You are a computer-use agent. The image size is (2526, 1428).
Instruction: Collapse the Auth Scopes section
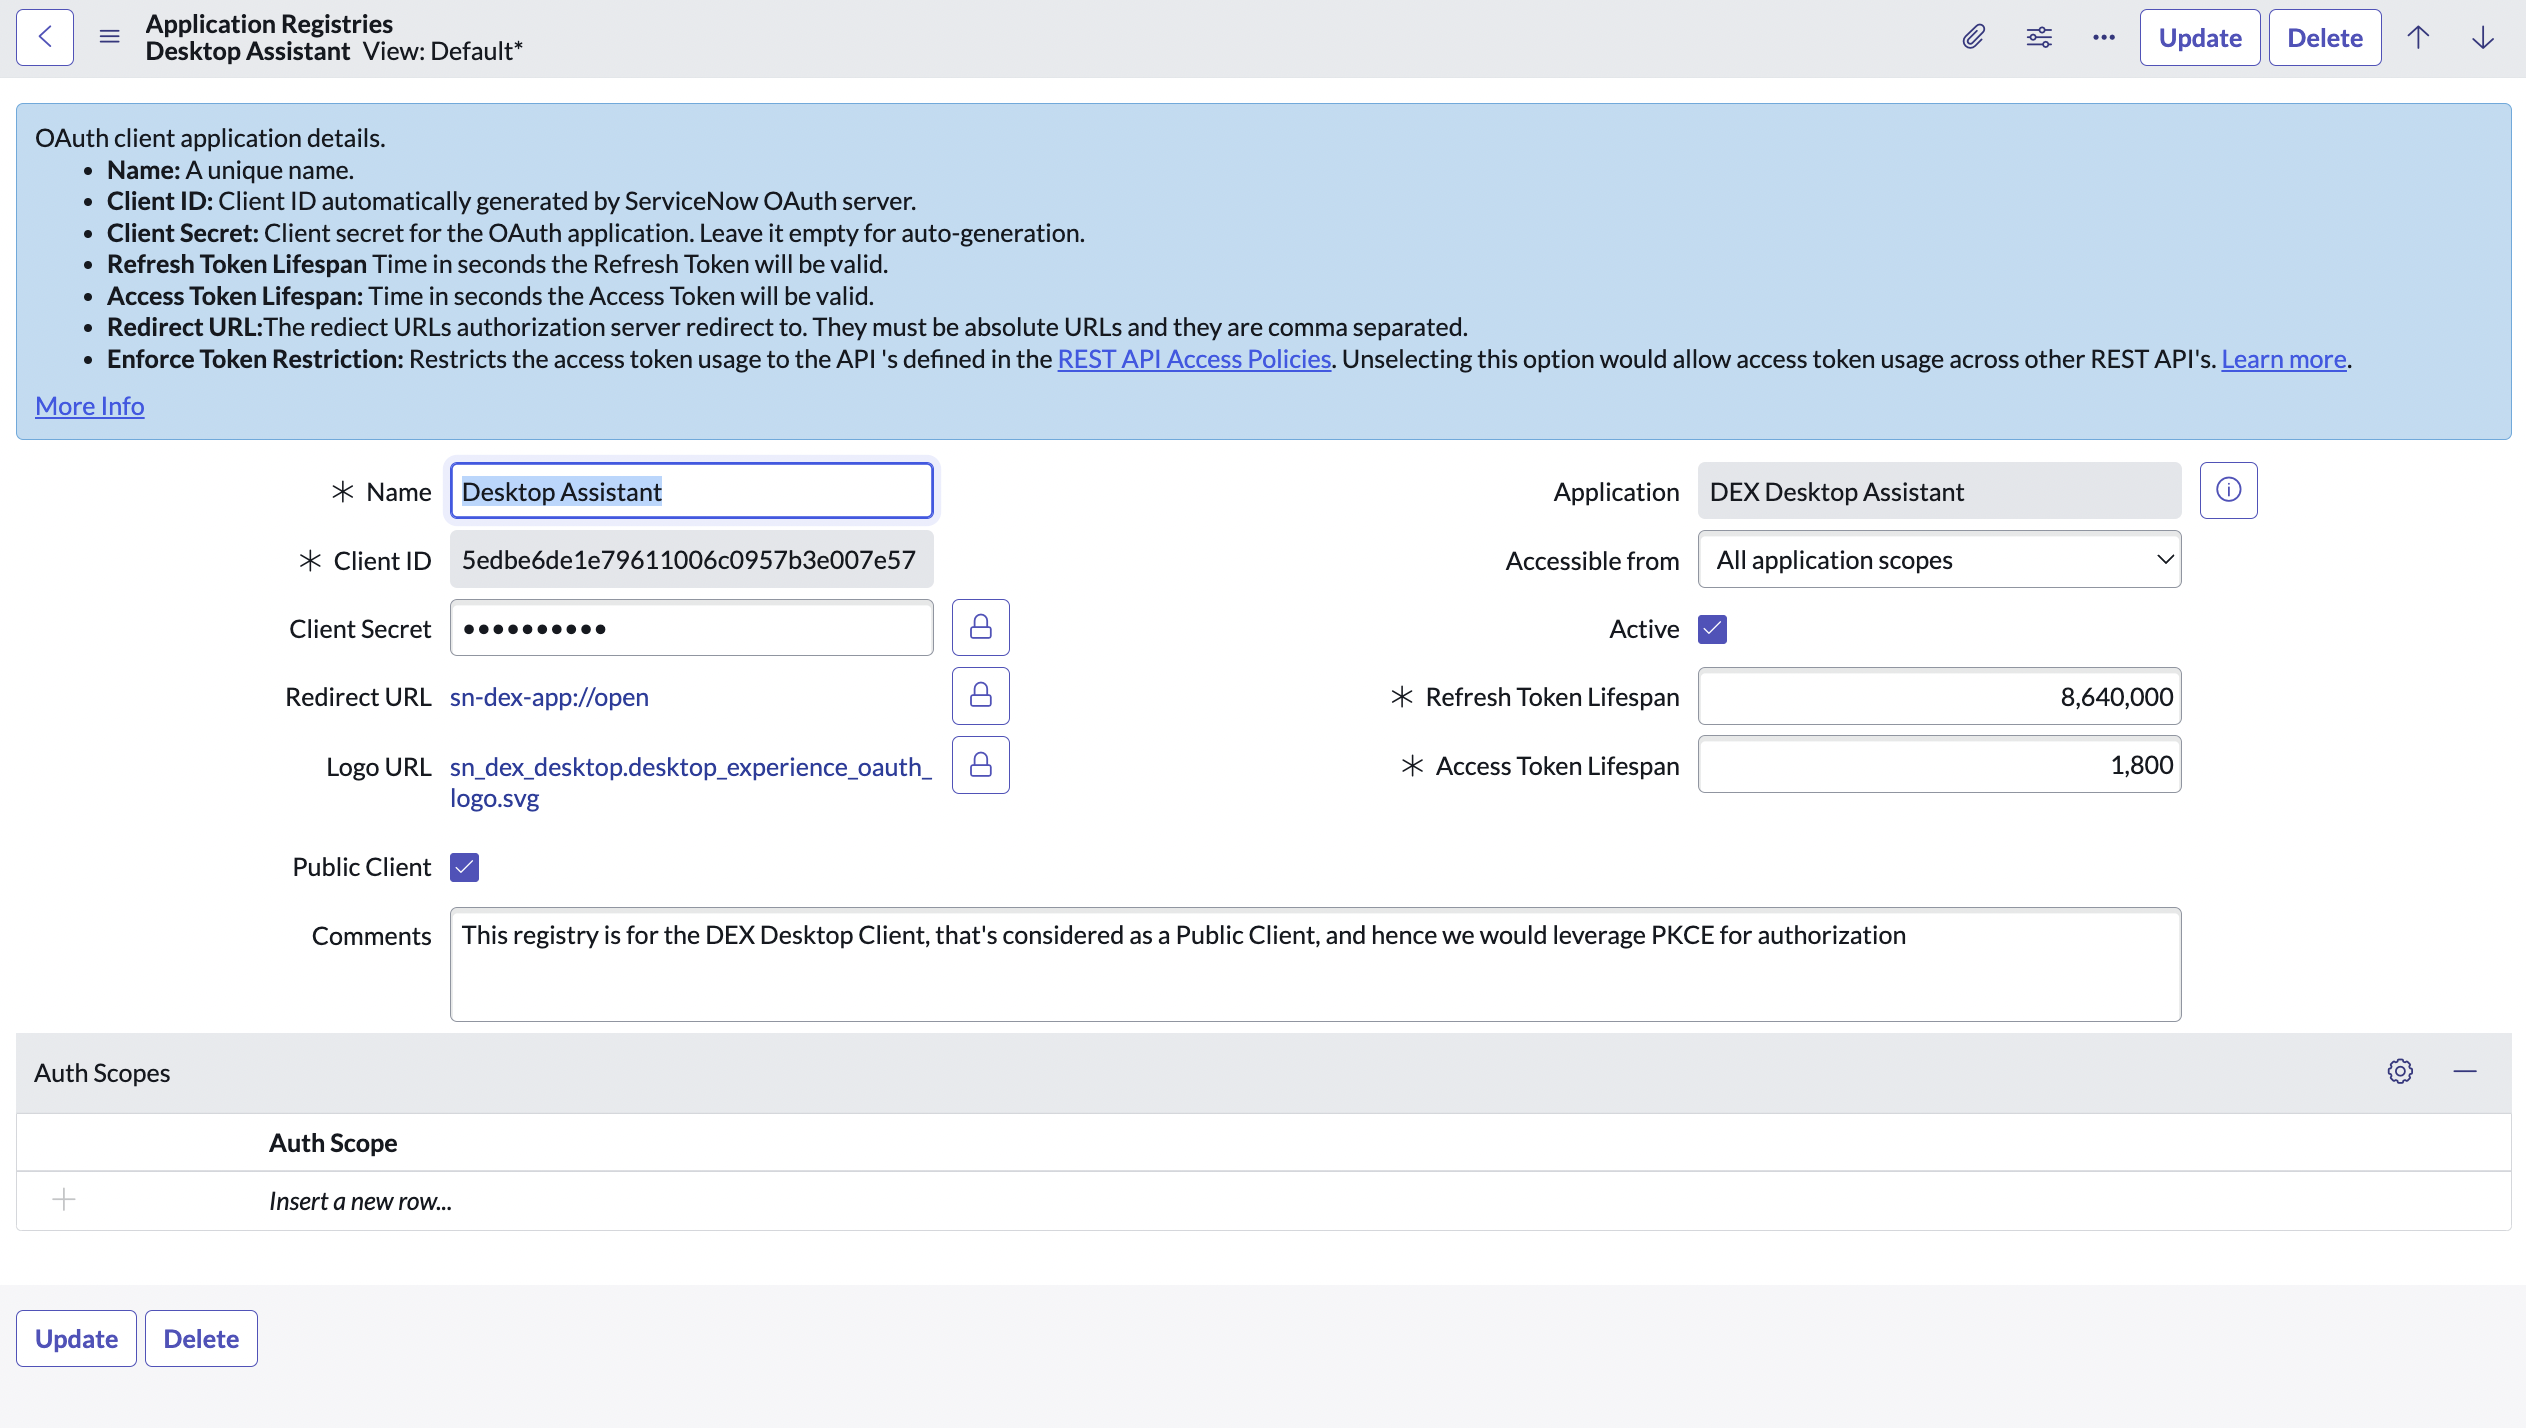[2465, 1071]
